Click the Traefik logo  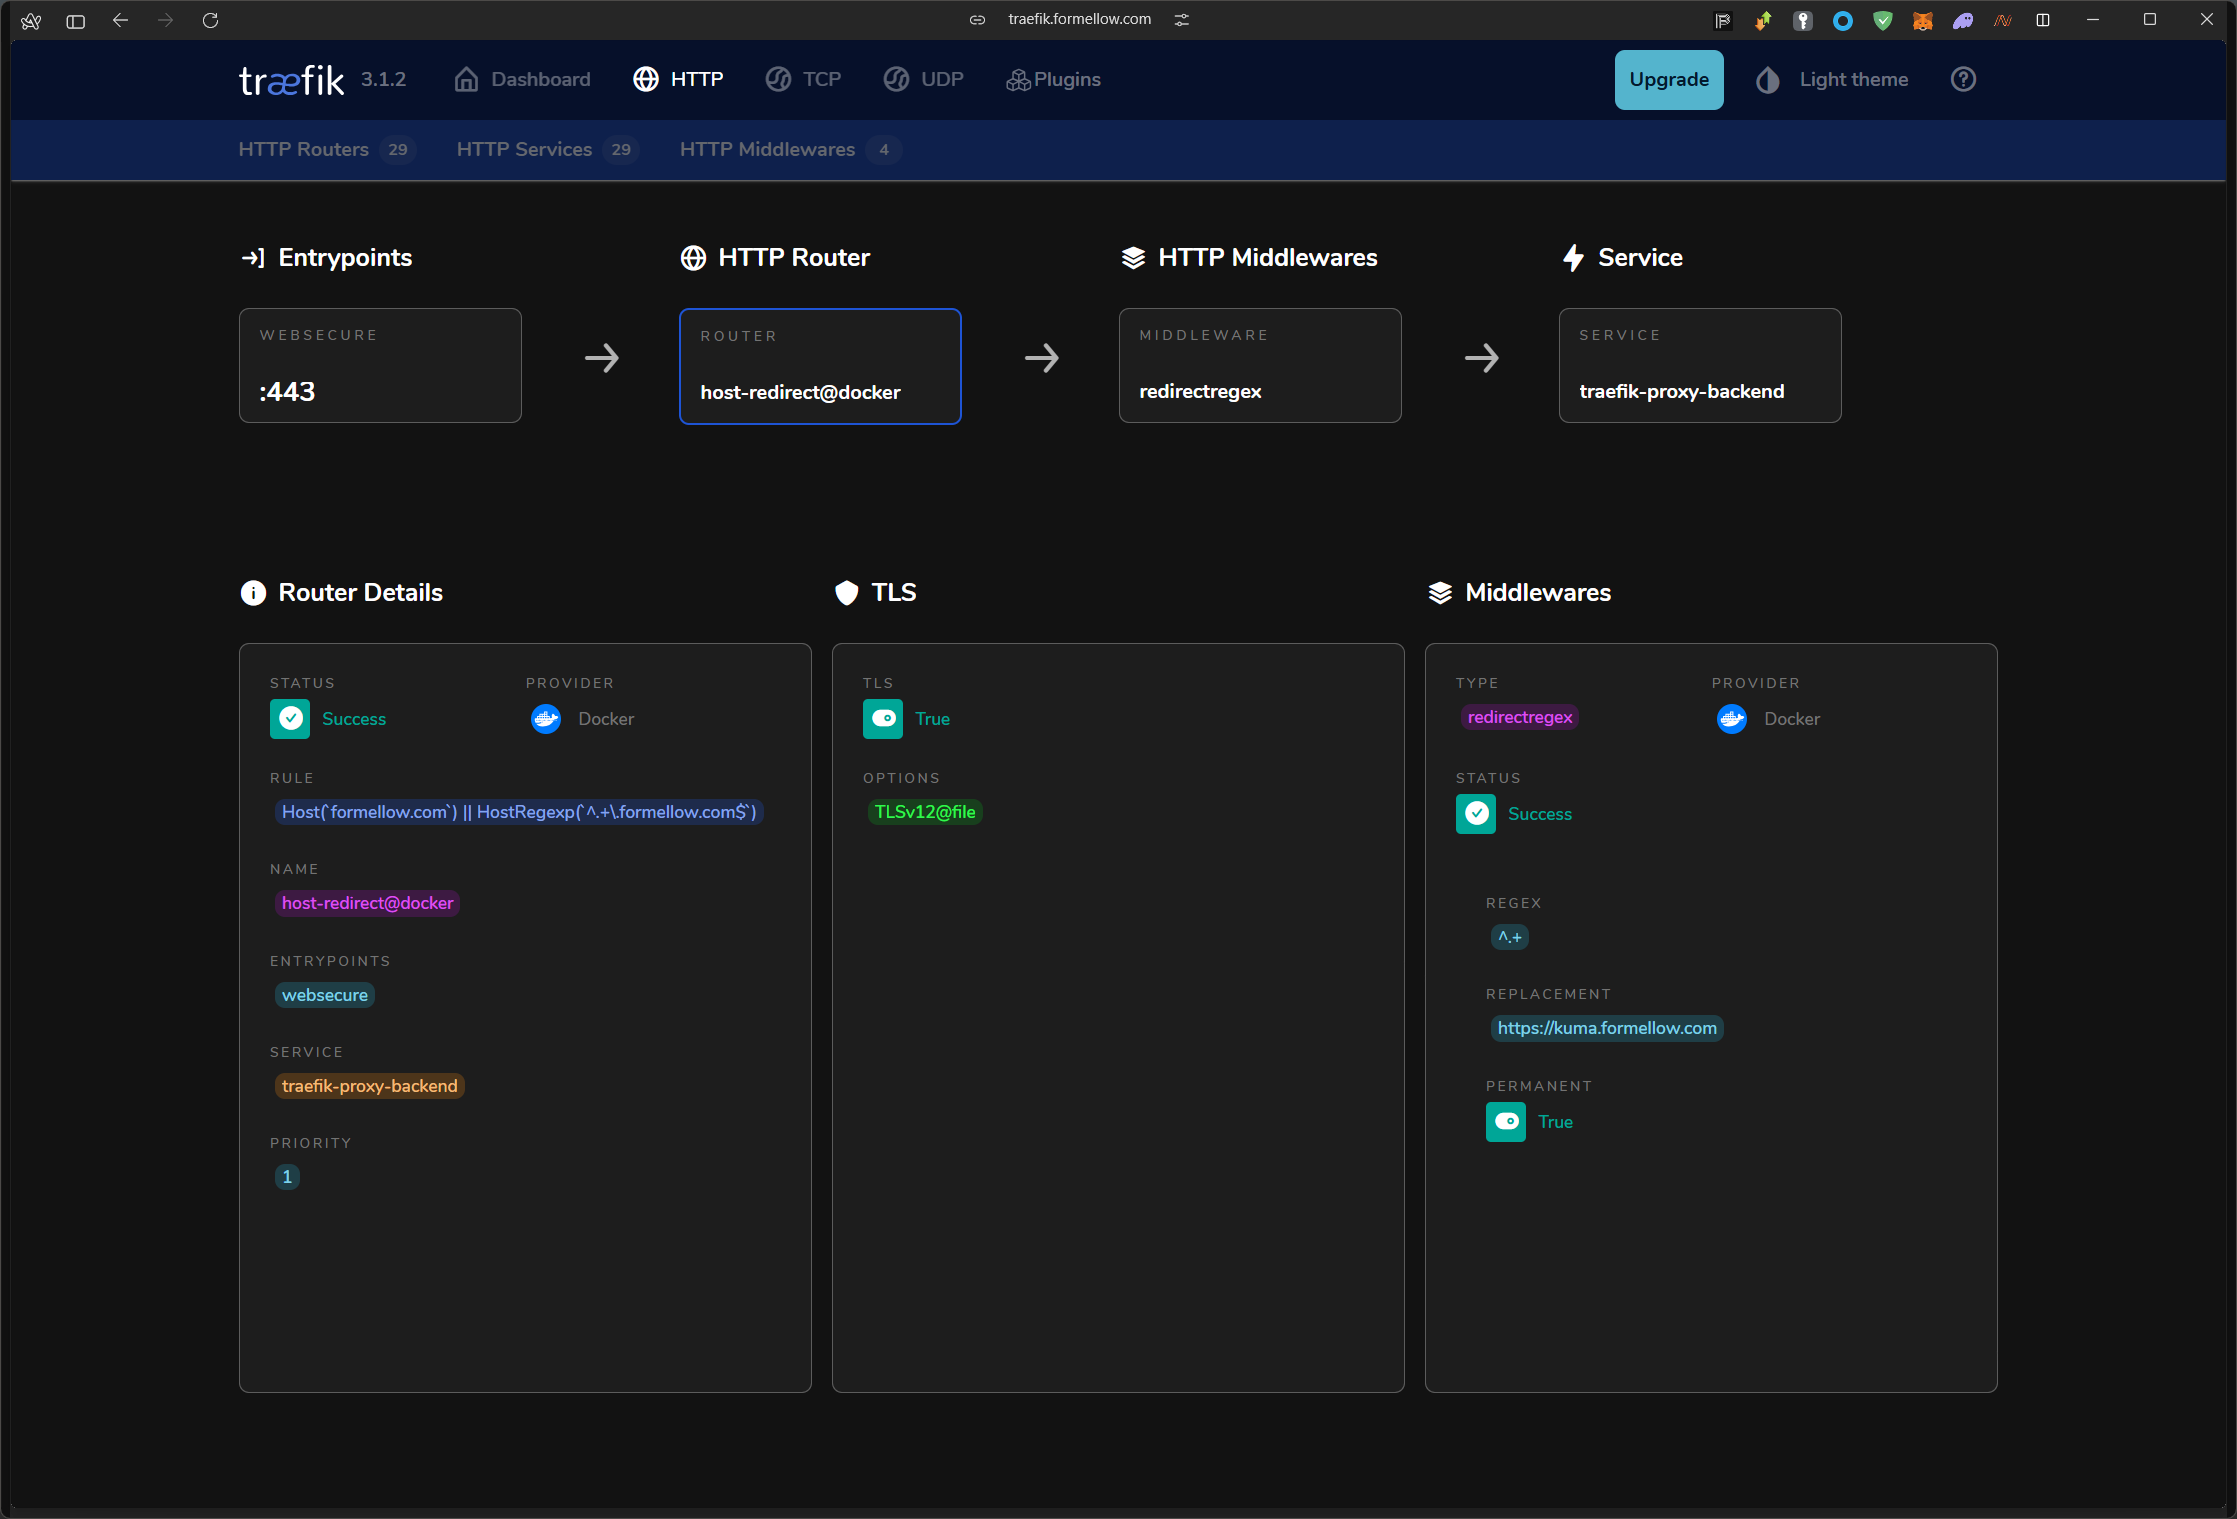[x=291, y=80]
